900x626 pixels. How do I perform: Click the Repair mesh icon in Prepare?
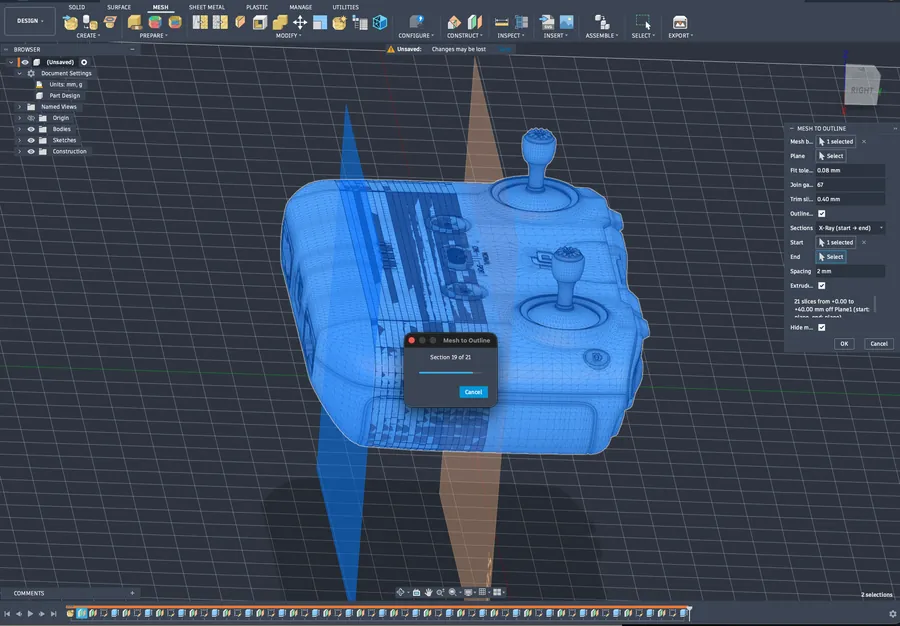(x=135, y=22)
